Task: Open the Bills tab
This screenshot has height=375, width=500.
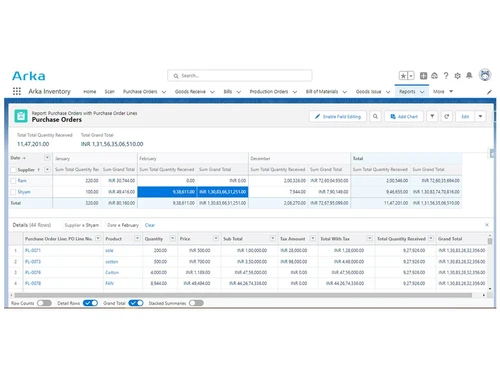Action: 228,92
